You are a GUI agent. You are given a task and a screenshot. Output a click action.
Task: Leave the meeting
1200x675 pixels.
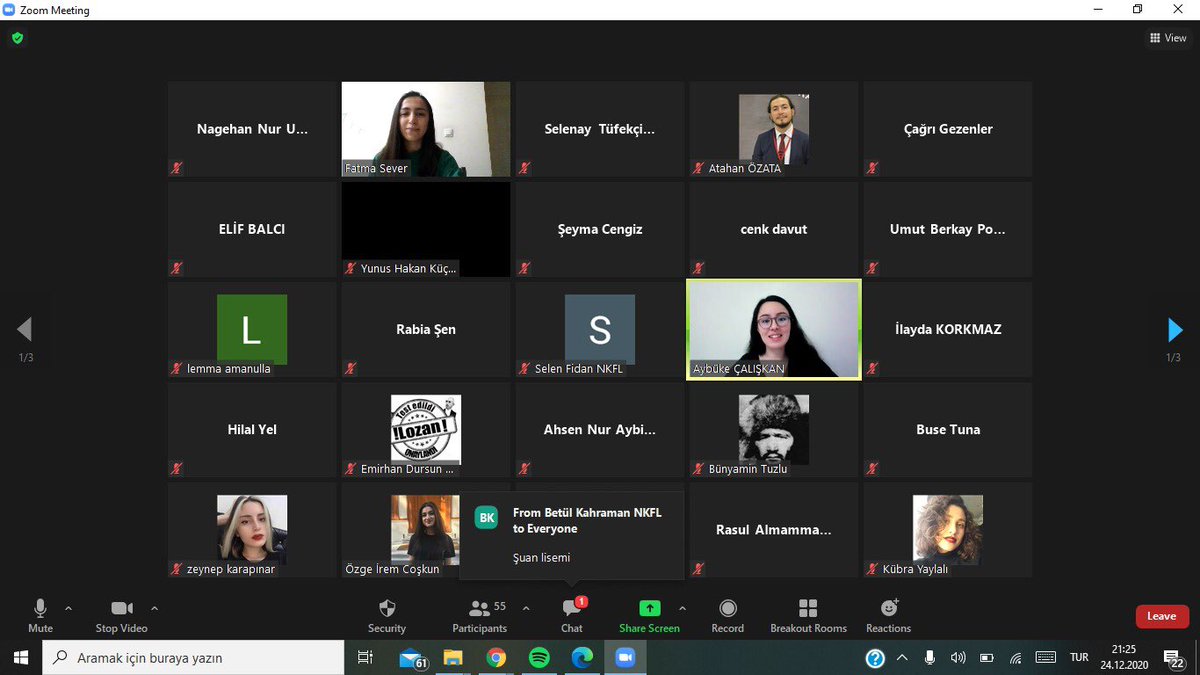tap(1162, 616)
